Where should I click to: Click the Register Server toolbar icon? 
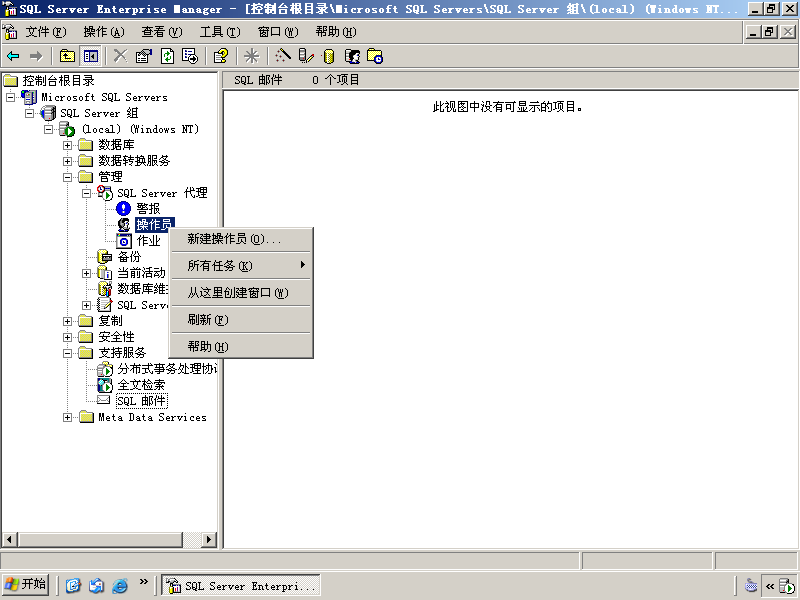tap(306, 56)
